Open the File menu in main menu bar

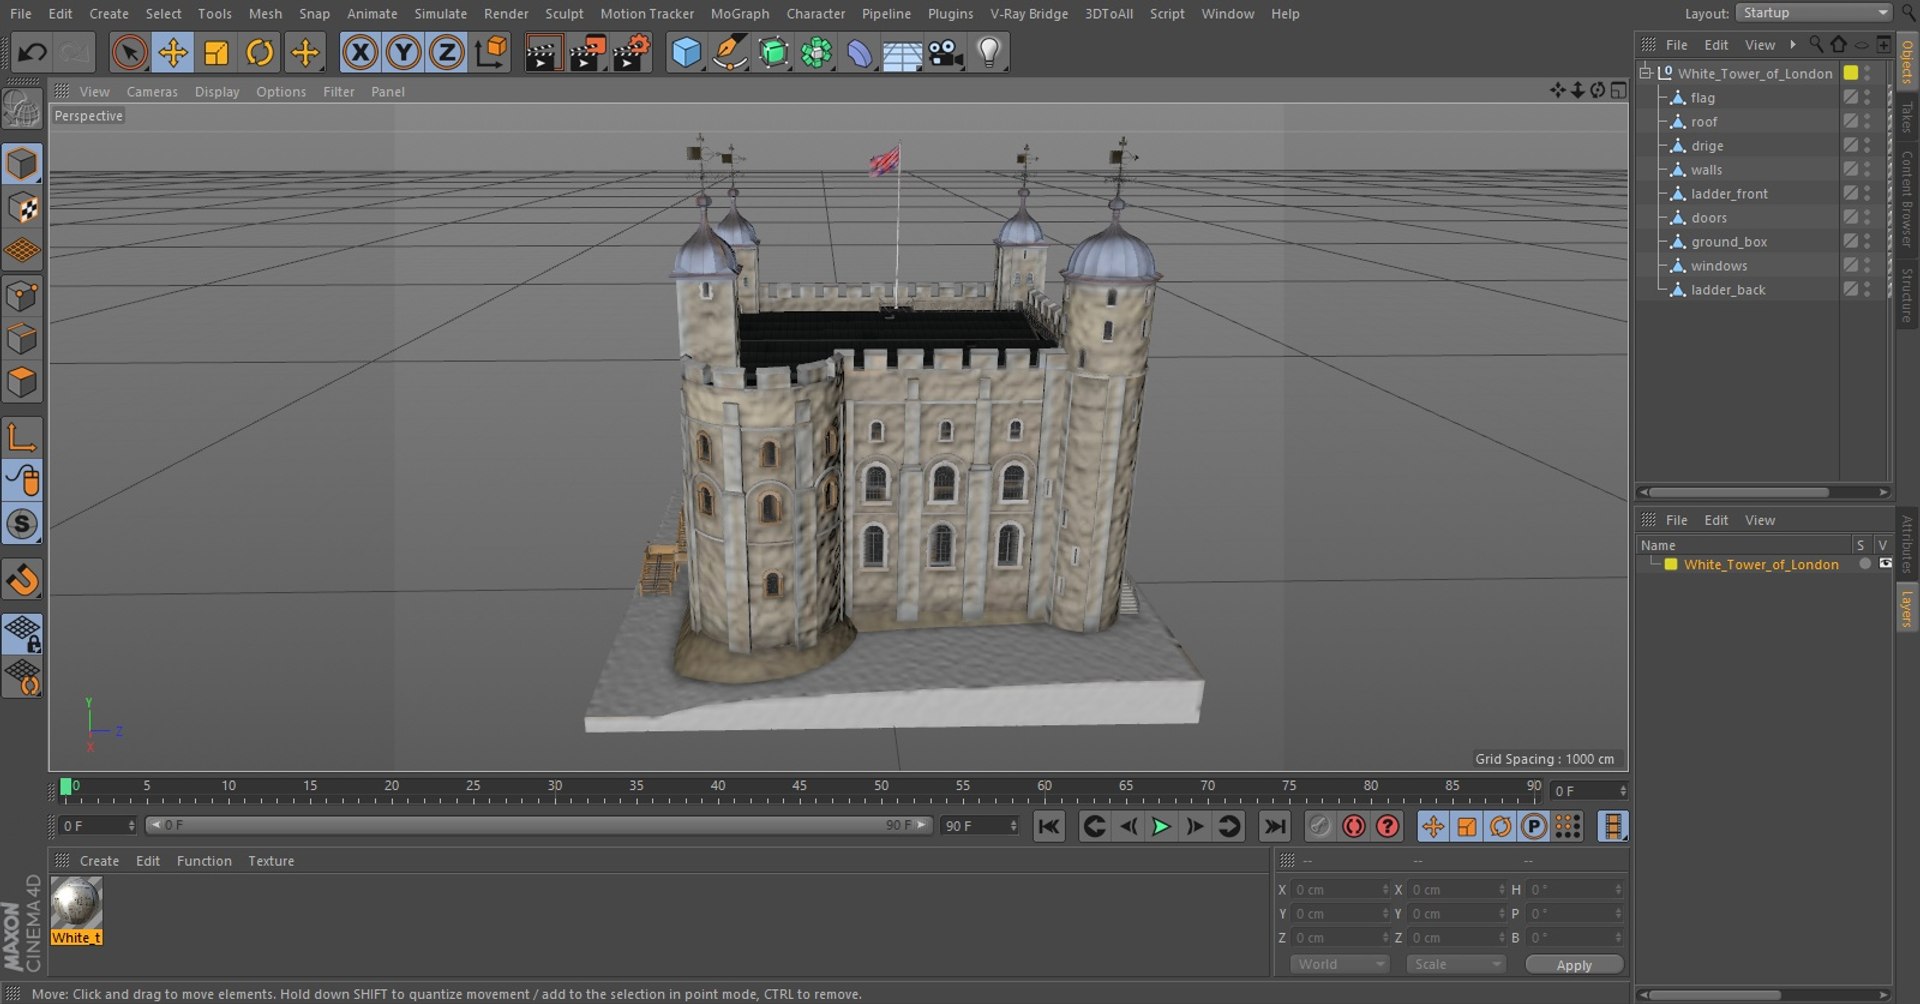coord(20,14)
